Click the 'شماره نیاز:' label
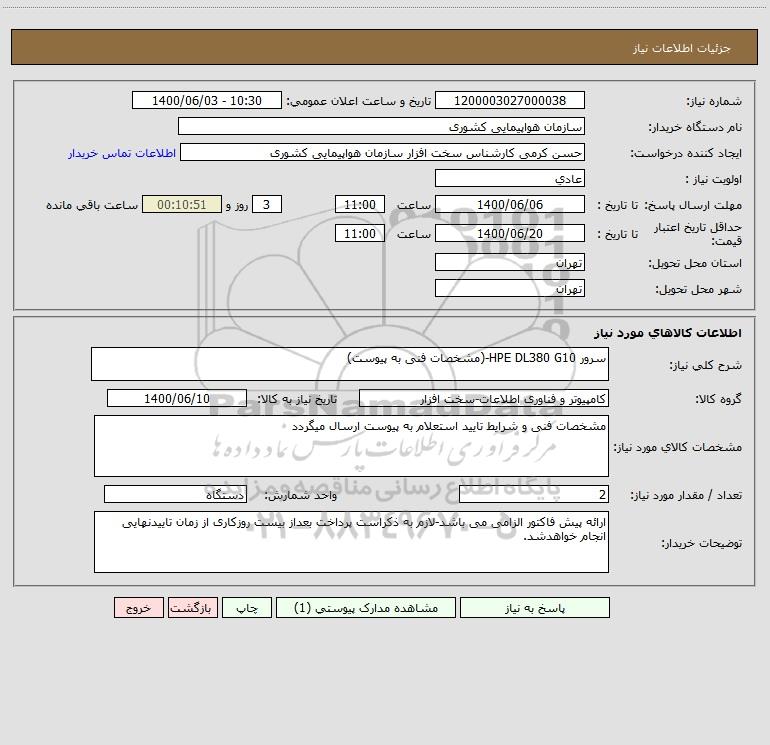This screenshot has width=770, height=745. [714, 101]
